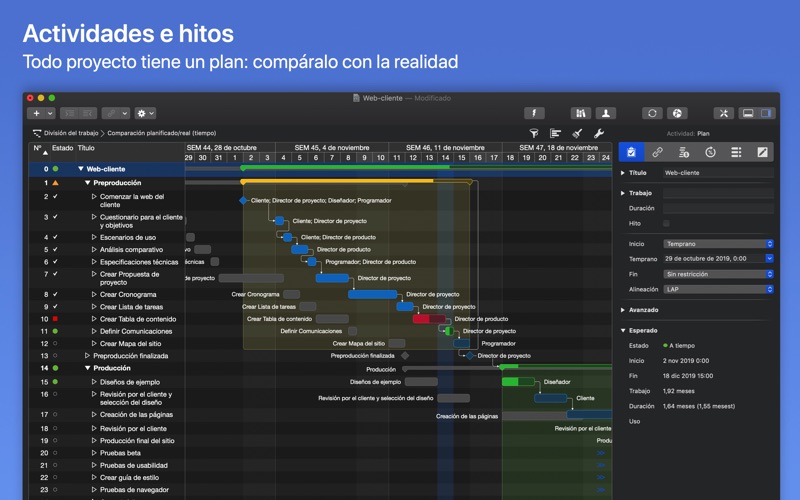800x500 pixels.
Task: Expand the Análisis comparativo row
Action: (94, 249)
